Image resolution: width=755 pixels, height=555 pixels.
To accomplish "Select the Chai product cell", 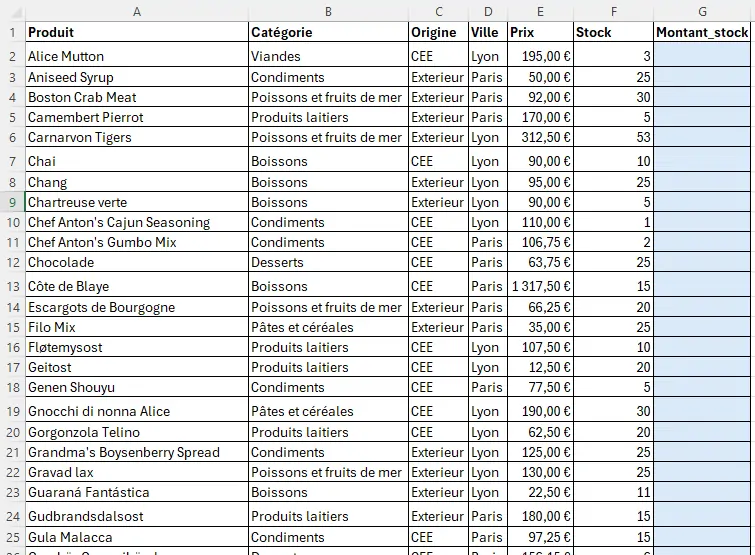I will [137, 159].
